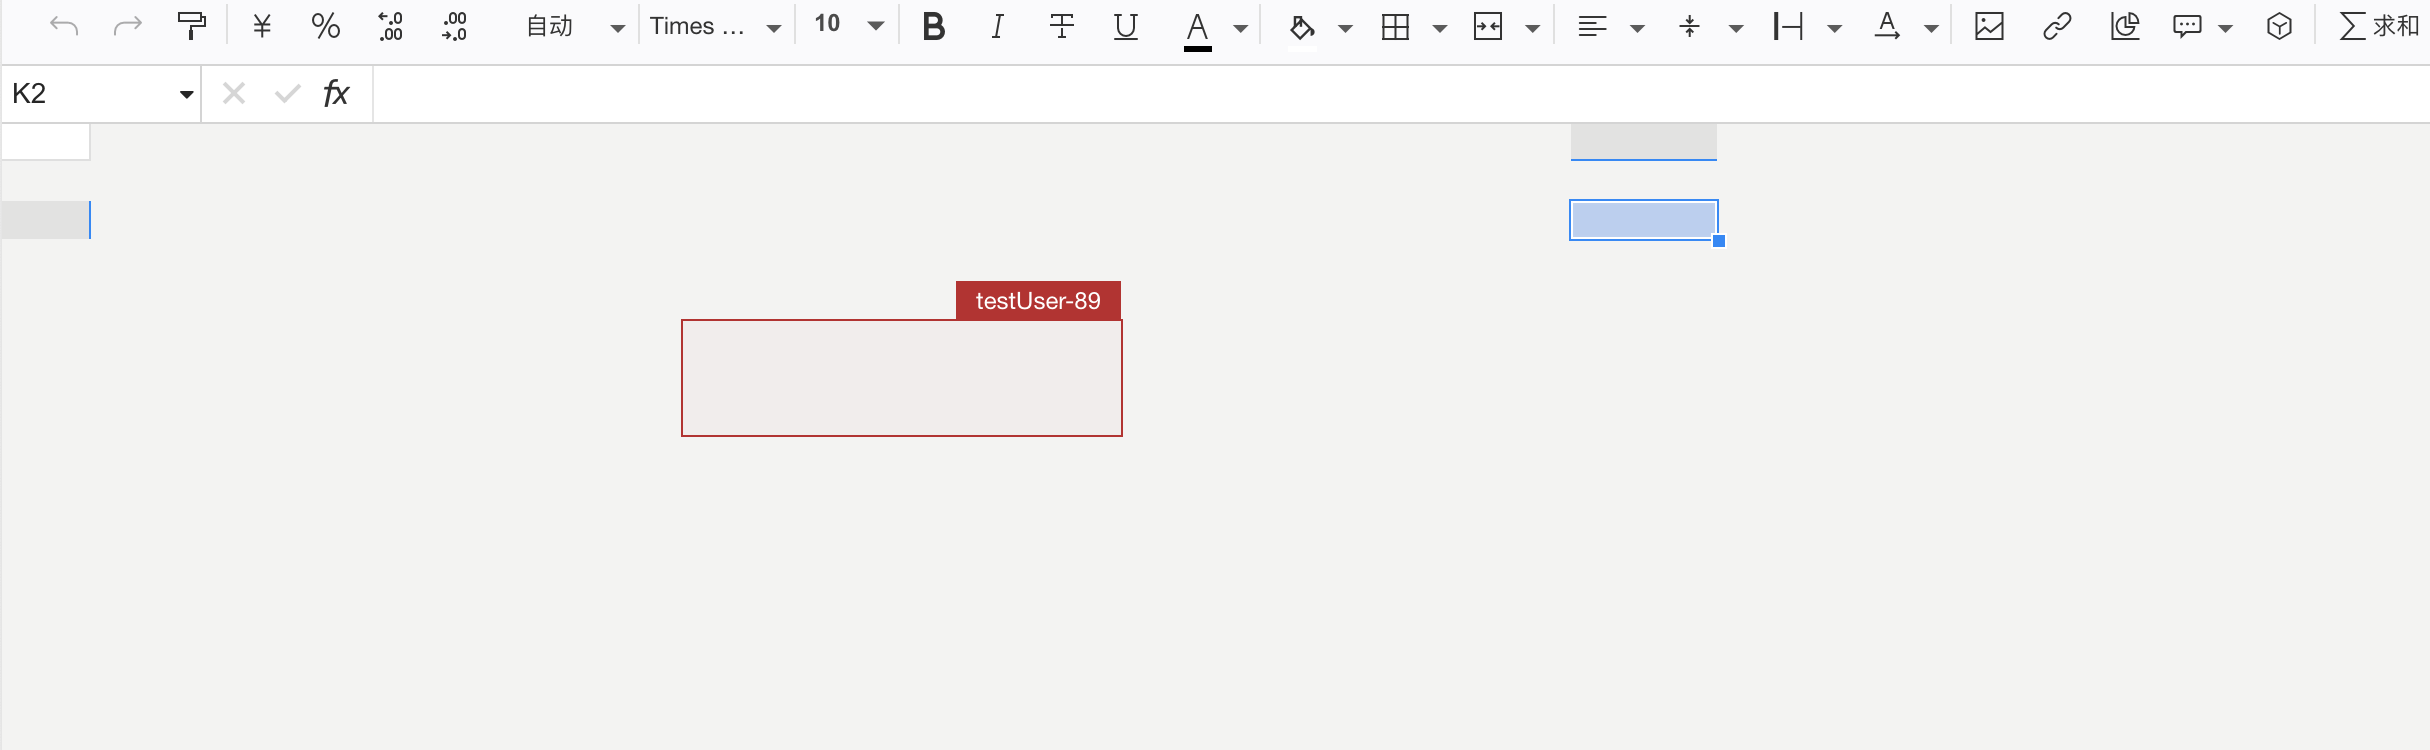Click into the formula bar input
2430x750 pixels.
[x=1400, y=94]
